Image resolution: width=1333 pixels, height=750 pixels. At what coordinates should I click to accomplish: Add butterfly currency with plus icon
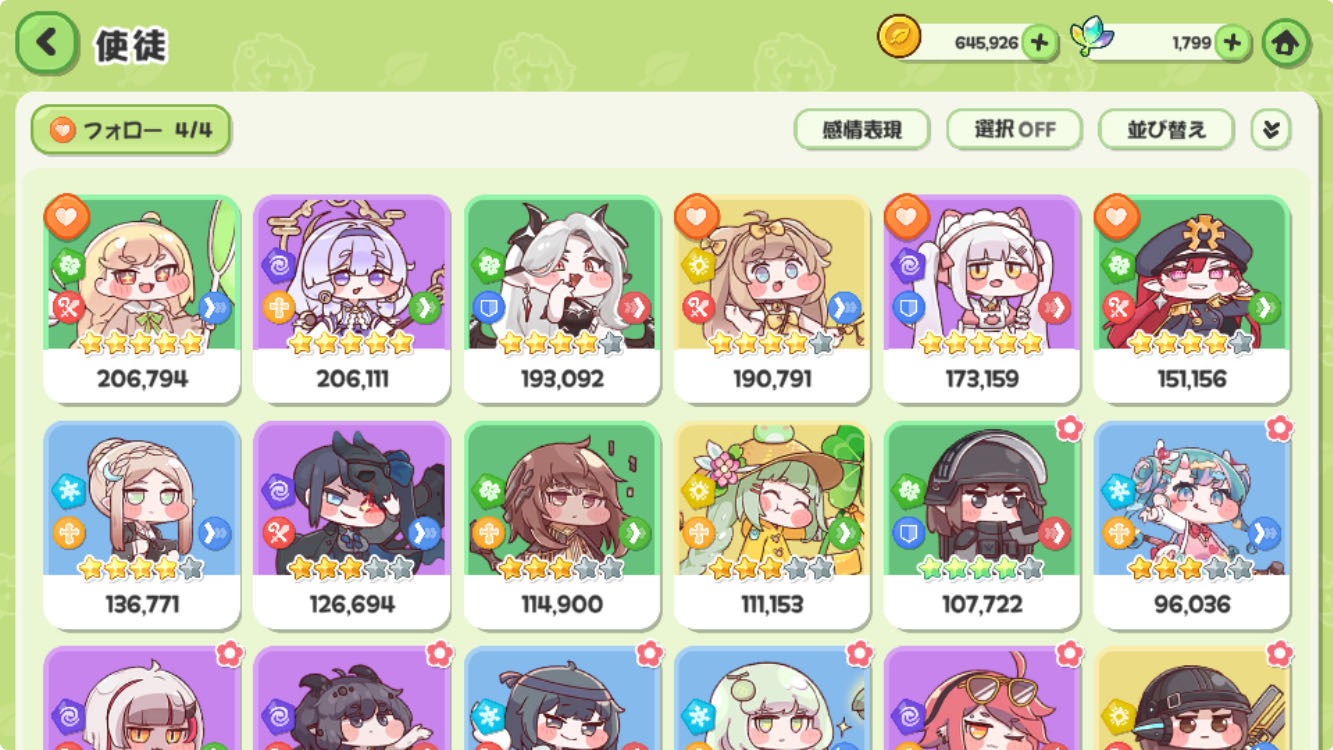pos(1232,43)
